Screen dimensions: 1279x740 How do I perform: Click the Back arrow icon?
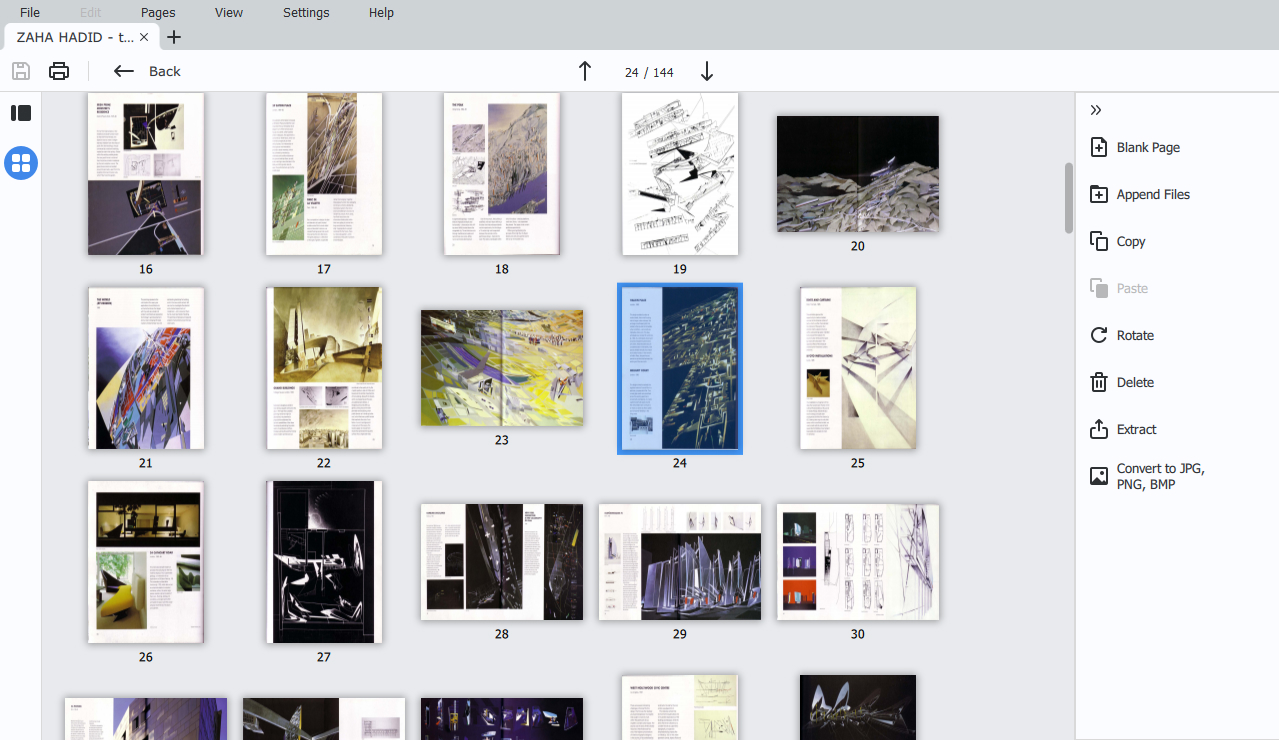pos(124,71)
